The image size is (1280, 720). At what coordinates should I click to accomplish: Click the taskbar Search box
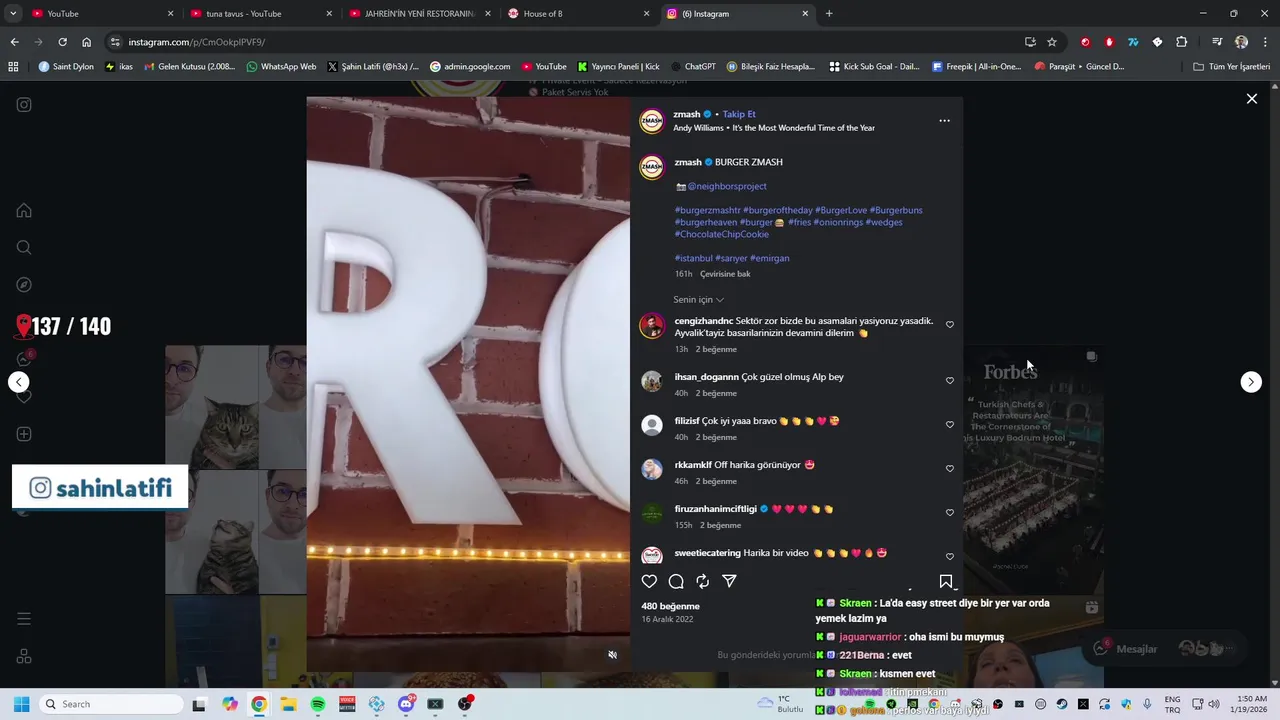point(111,704)
